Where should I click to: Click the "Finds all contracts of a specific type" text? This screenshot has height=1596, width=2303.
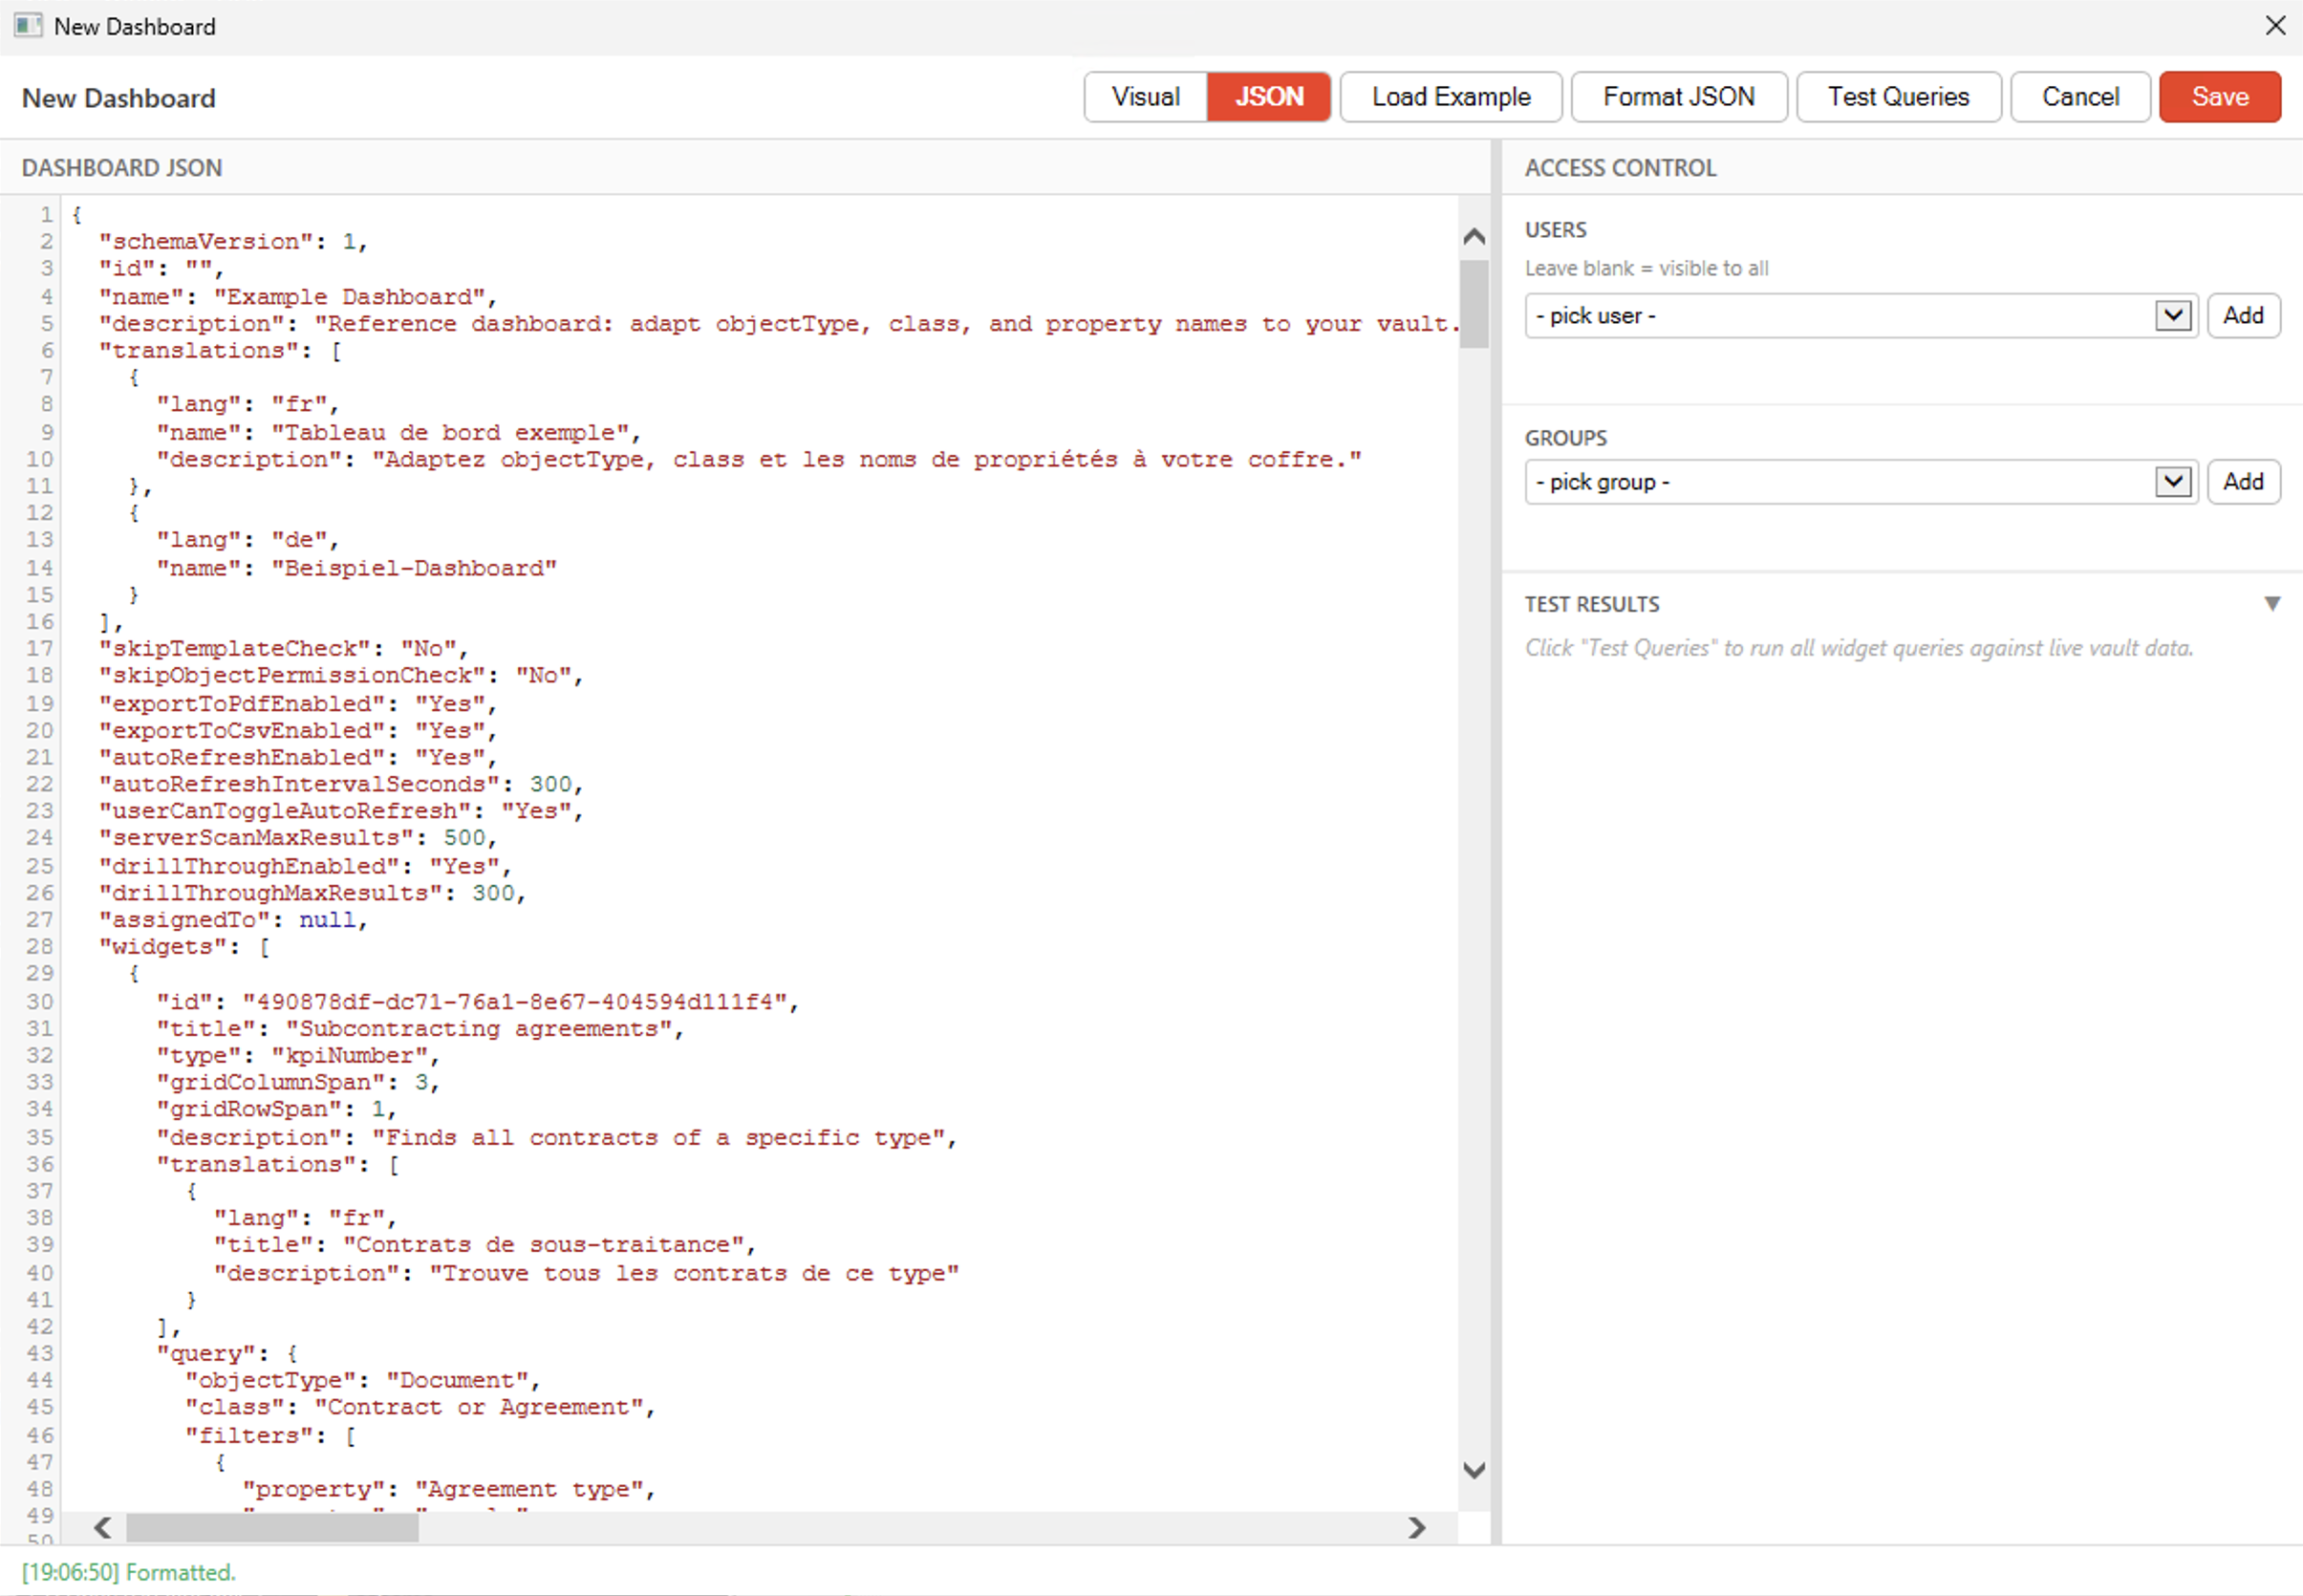[658, 1138]
